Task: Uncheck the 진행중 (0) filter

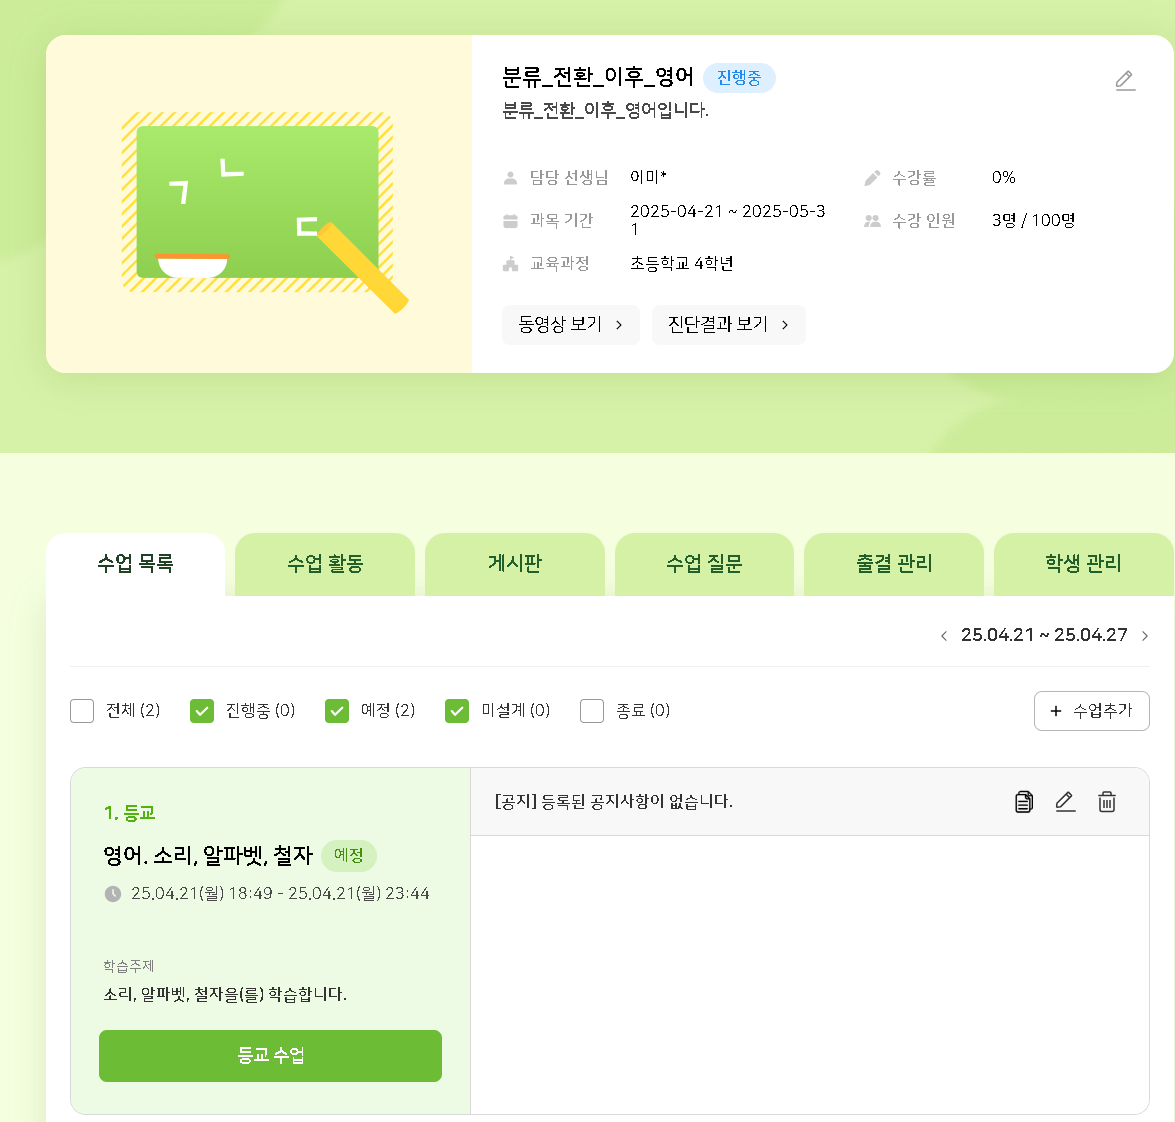Action: click(x=202, y=711)
